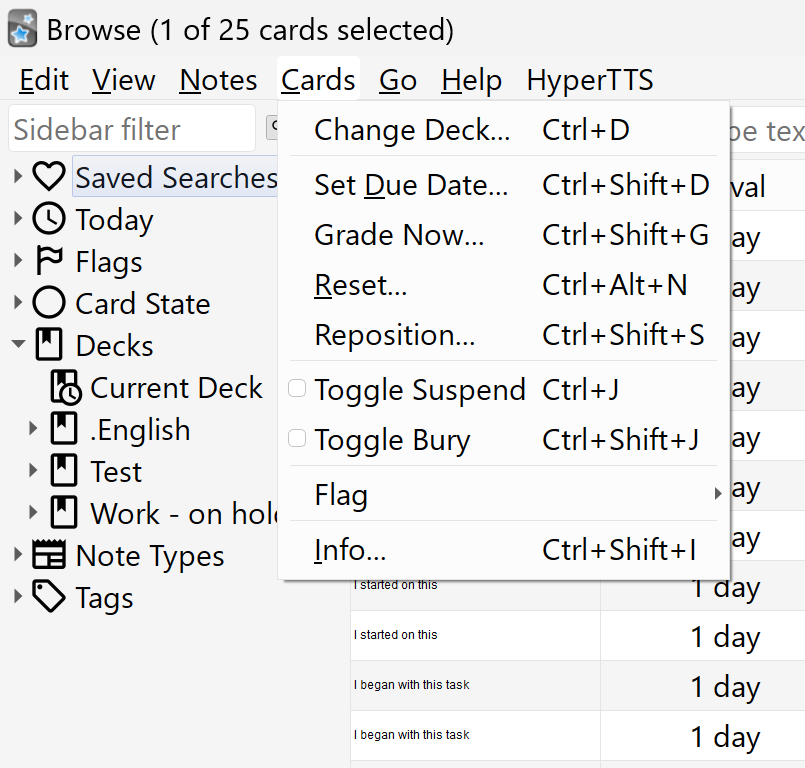This screenshot has width=805, height=768.
Task: Click the Flags flag icon
Action: click(49, 262)
